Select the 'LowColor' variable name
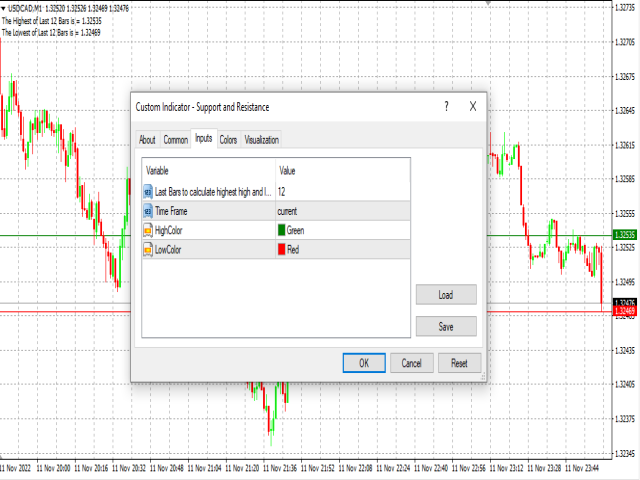This screenshot has height=480, width=640. coord(168,249)
